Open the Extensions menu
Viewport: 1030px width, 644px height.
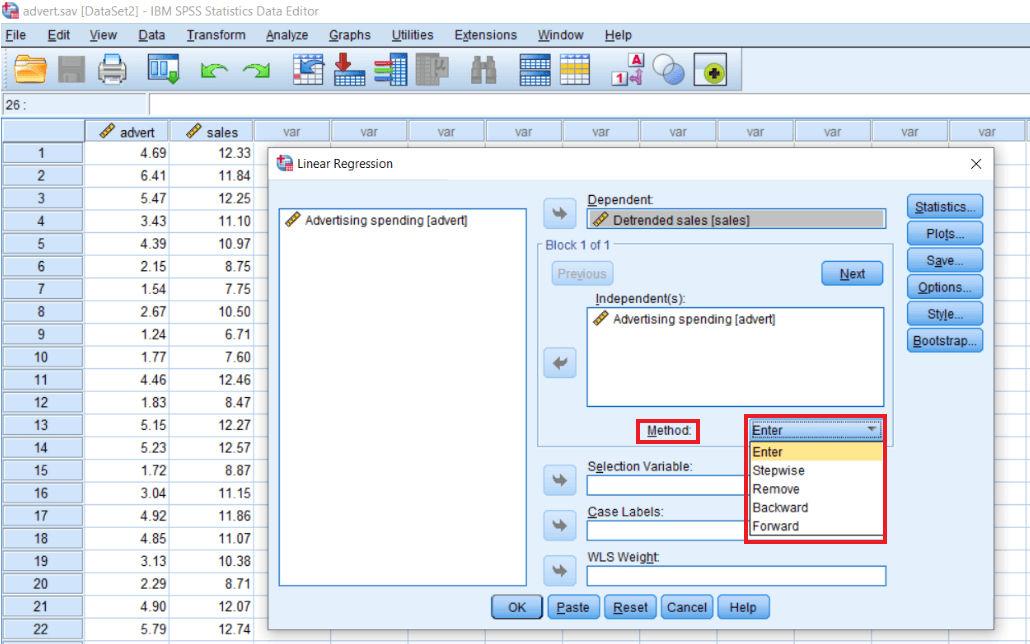pyautogui.click(x=485, y=35)
